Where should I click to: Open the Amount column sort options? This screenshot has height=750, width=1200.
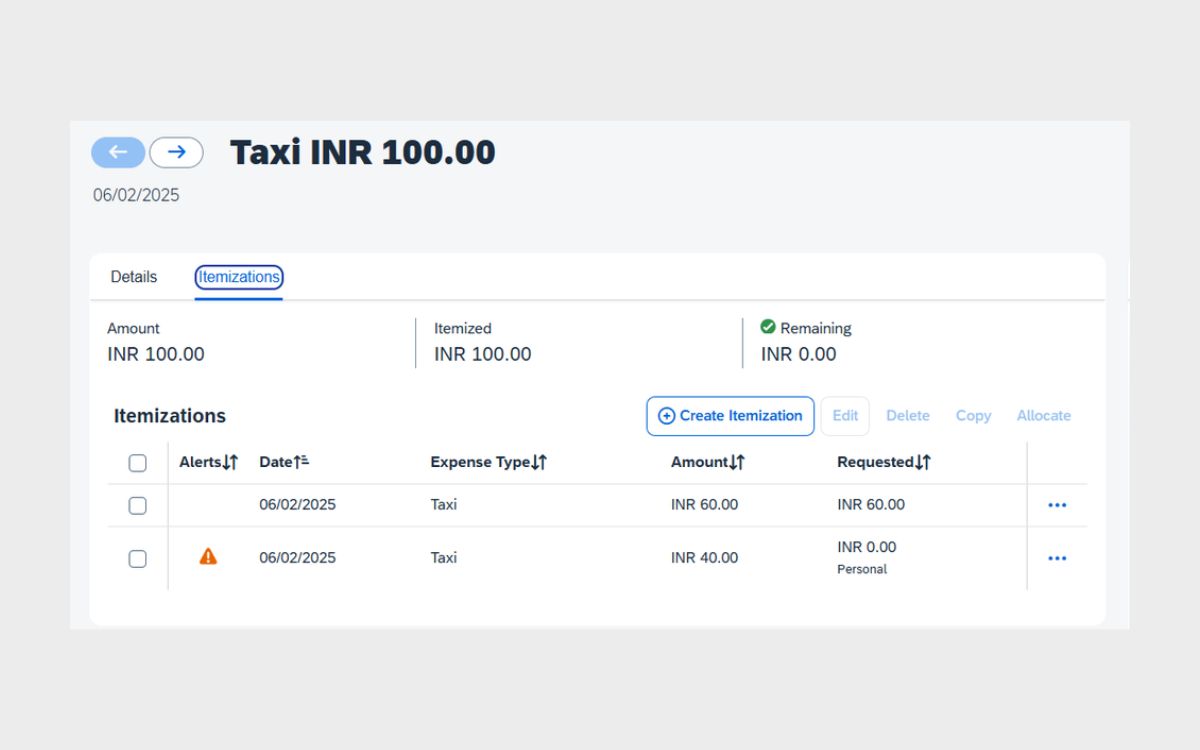(x=737, y=462)
